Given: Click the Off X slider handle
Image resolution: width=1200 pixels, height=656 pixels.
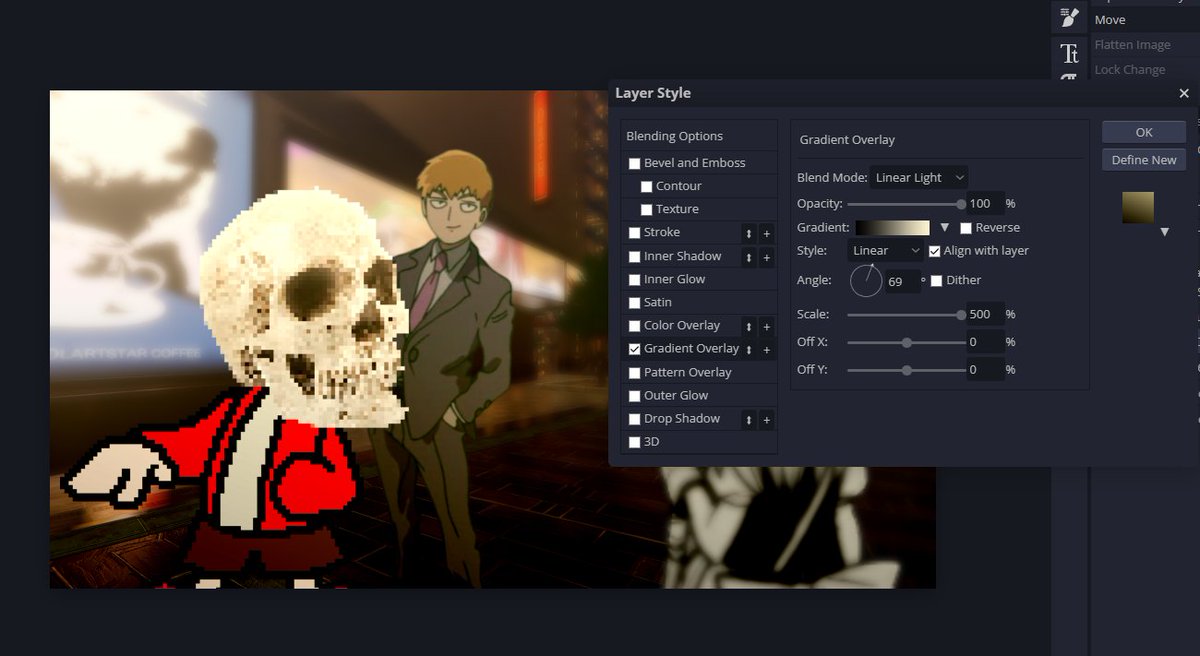Looking at the screenshot, I should click(x=906, y=343).
